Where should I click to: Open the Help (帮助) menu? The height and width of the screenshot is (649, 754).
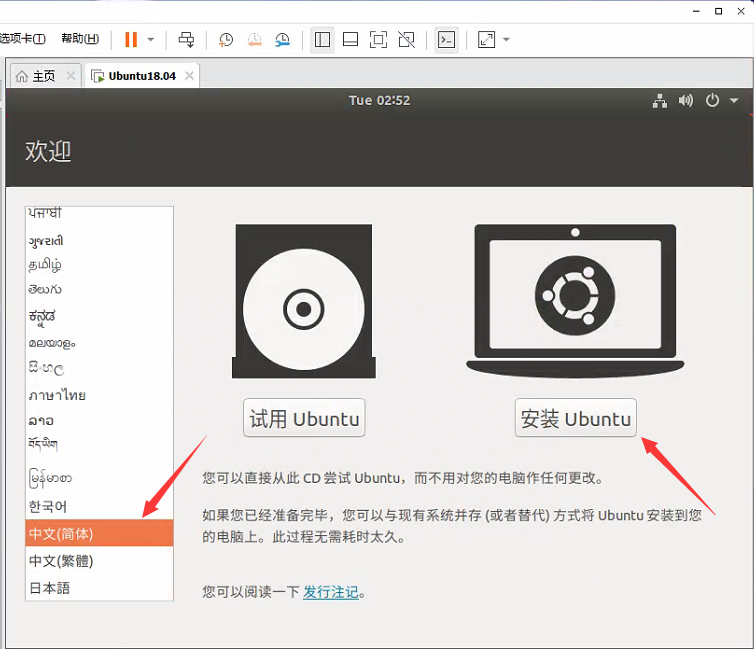coord(80,38)
